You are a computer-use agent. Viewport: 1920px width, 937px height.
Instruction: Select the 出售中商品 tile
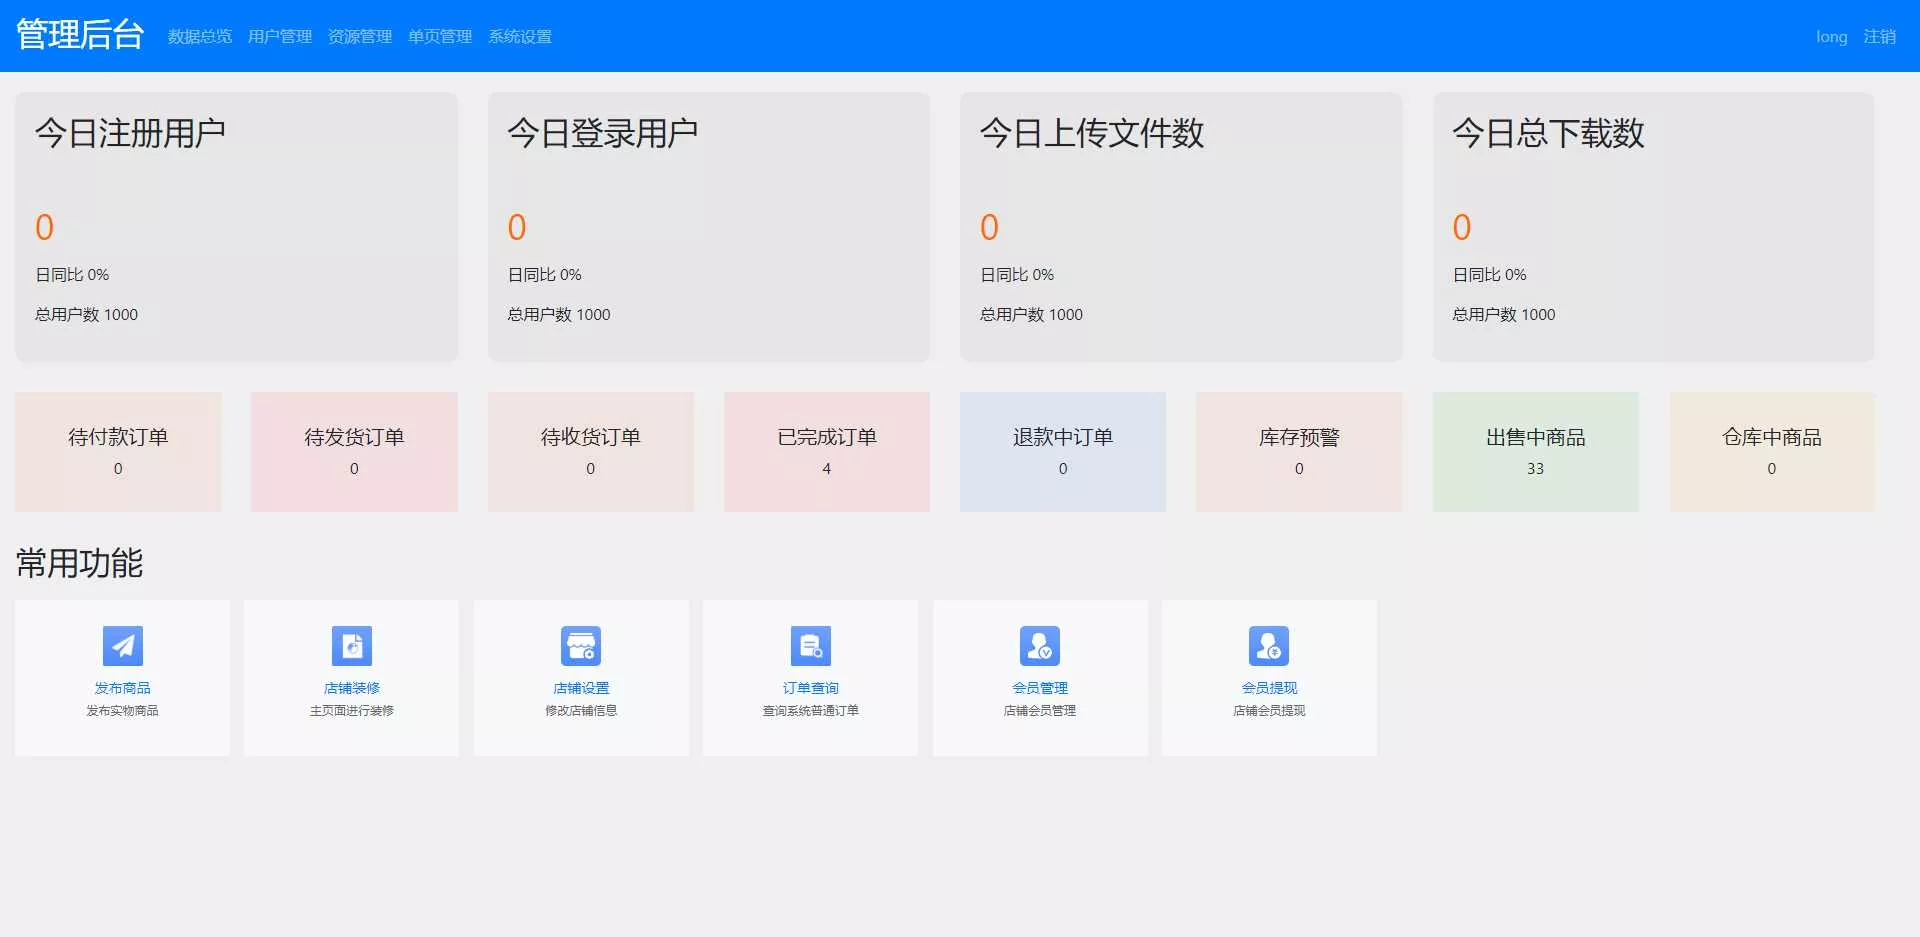pyautogui.click(x=1536, y=452)
